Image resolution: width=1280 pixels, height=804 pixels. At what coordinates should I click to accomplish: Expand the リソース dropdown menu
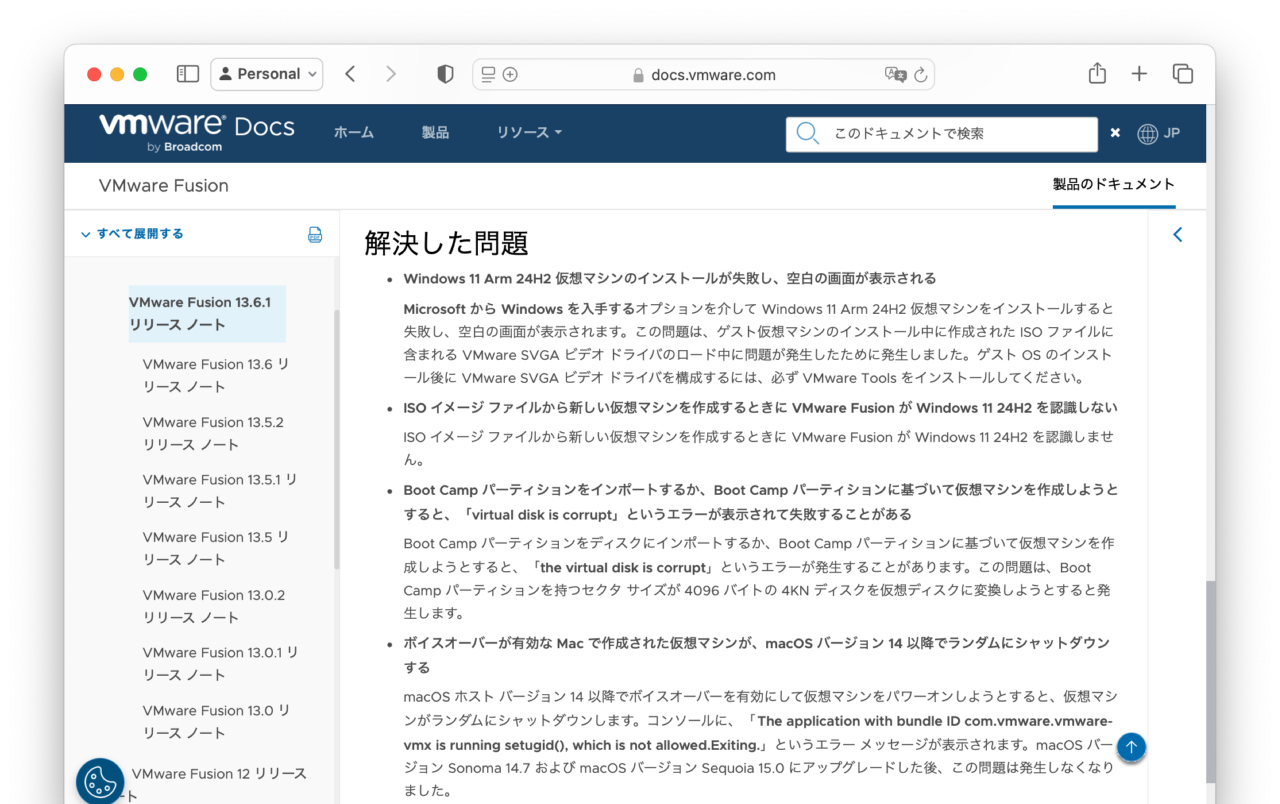tap(529, 133)
